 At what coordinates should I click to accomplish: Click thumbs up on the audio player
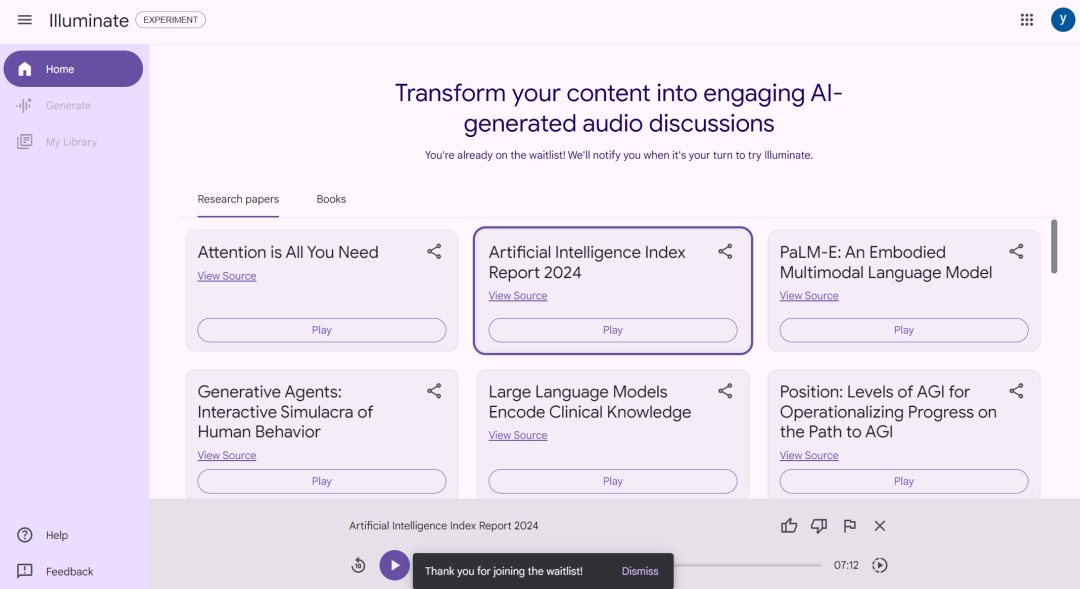pos(789,526)
